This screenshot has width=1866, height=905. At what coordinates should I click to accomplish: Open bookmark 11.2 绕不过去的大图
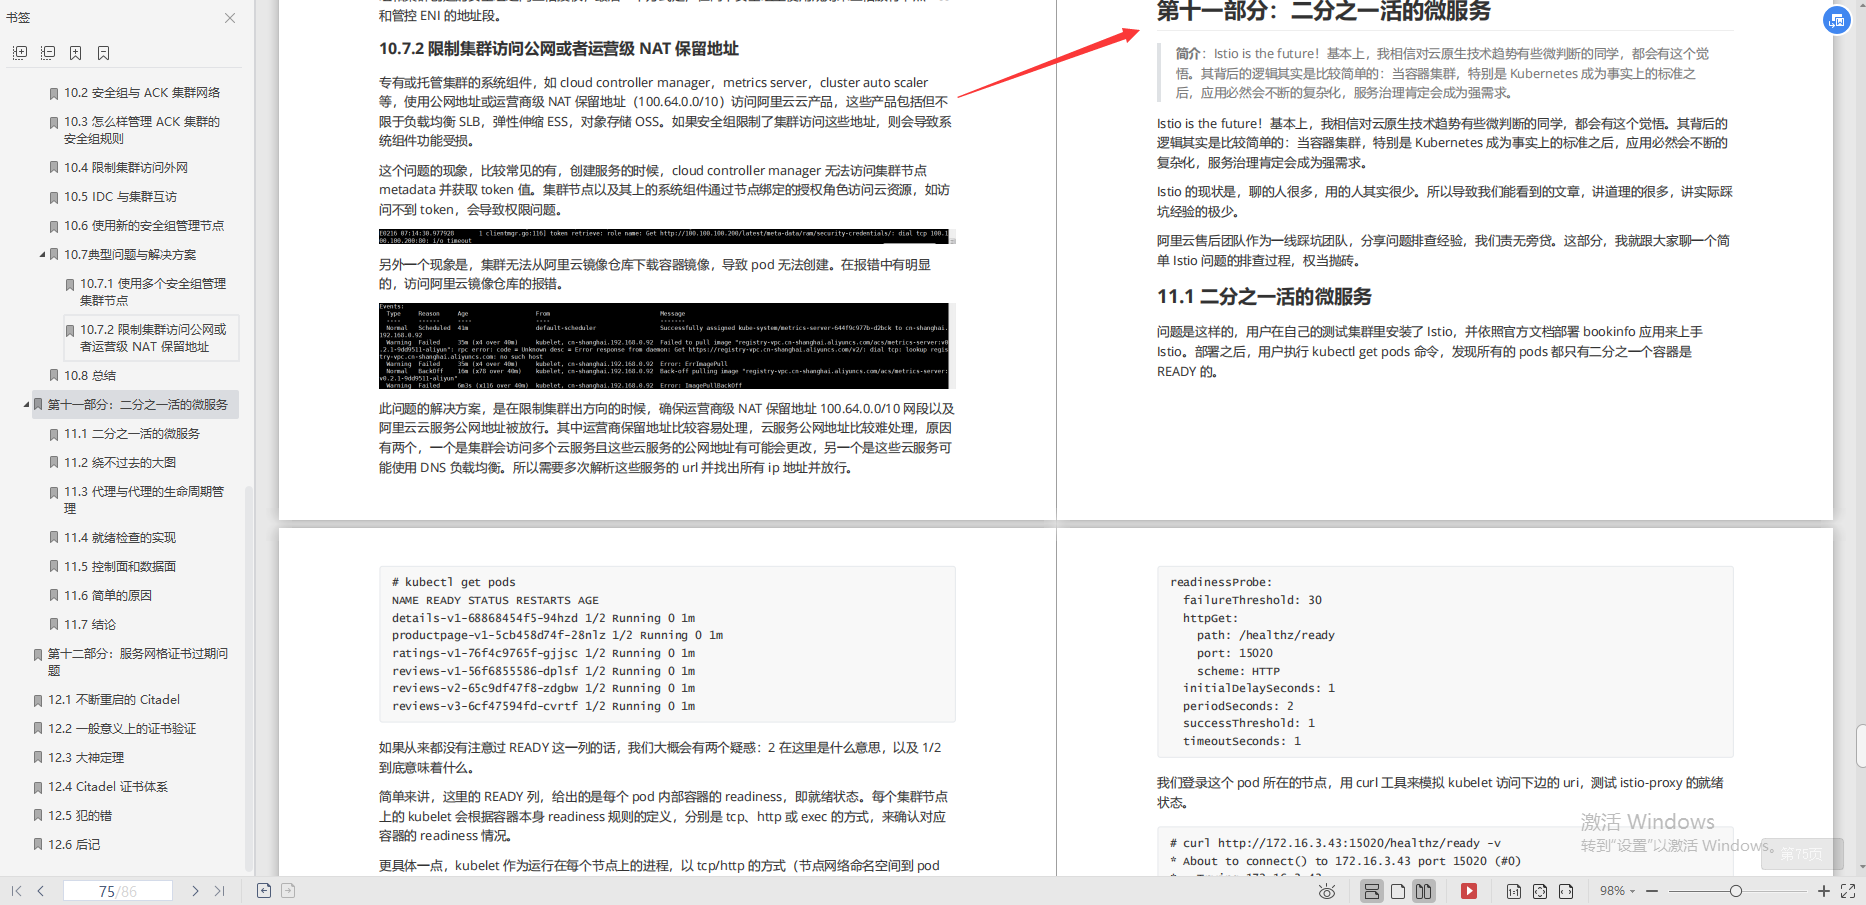pyautogui.click(x=120, y=463)
